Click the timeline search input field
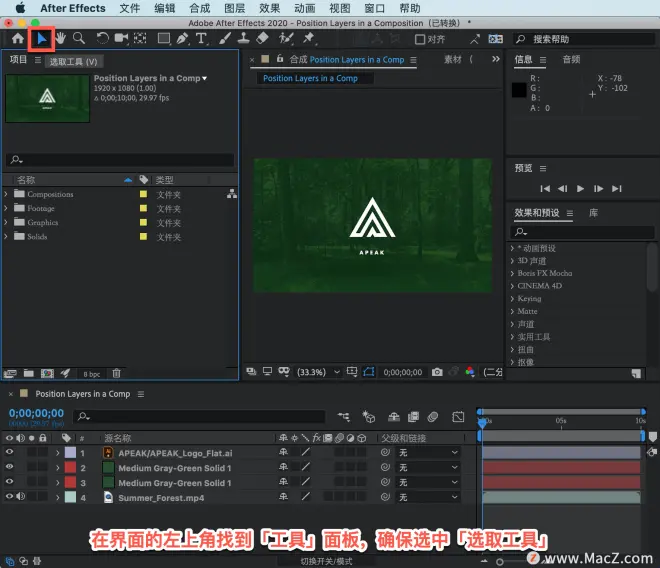The image size is (660, 568). point(200,416)
